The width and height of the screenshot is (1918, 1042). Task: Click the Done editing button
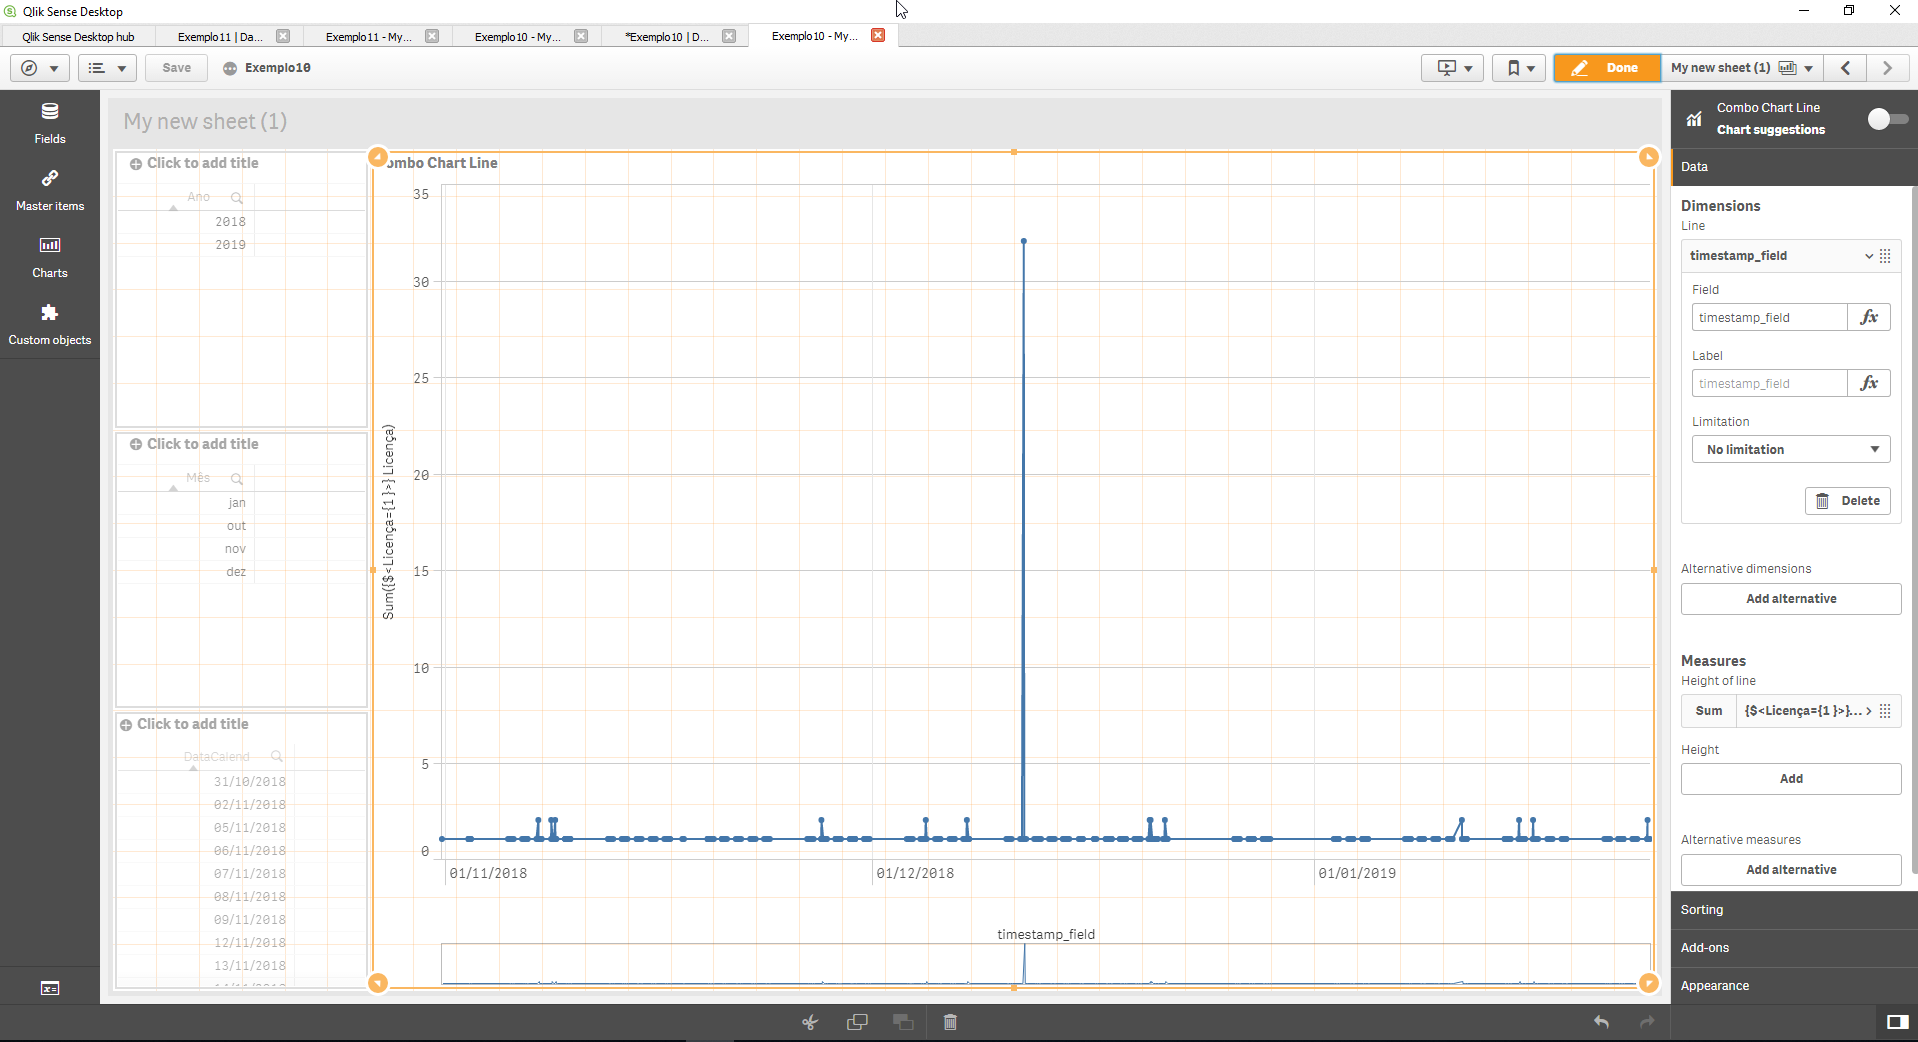(x=1607, y=68)
